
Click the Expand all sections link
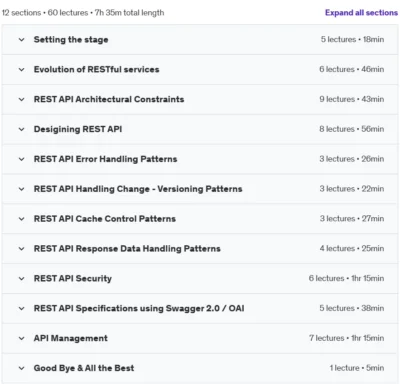point(361,13)
